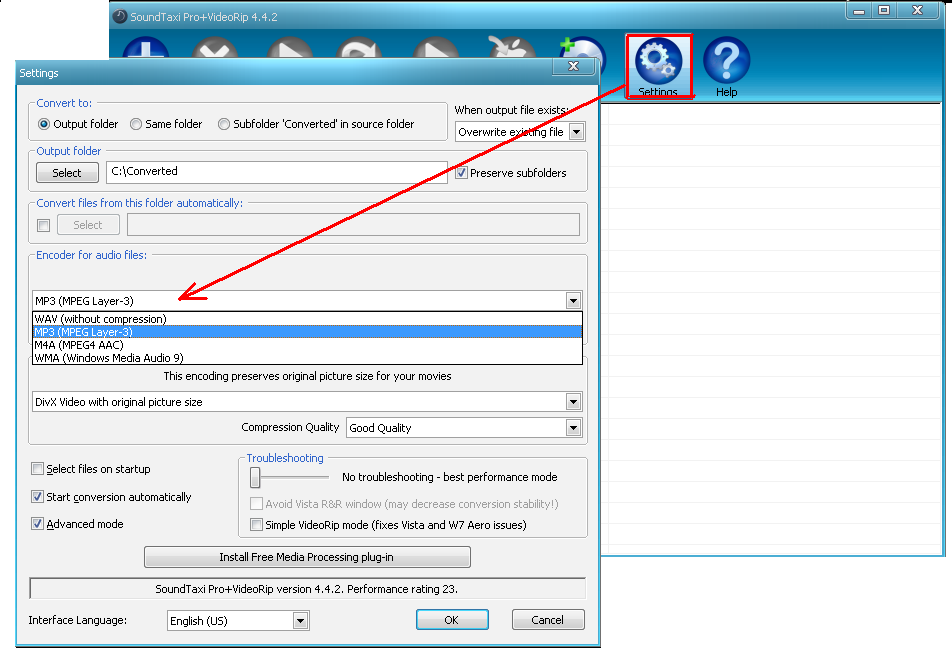Viewport: 952px width, 648px height.
Task: Disable Advanced mode checkbox
Action: [38, 524]
